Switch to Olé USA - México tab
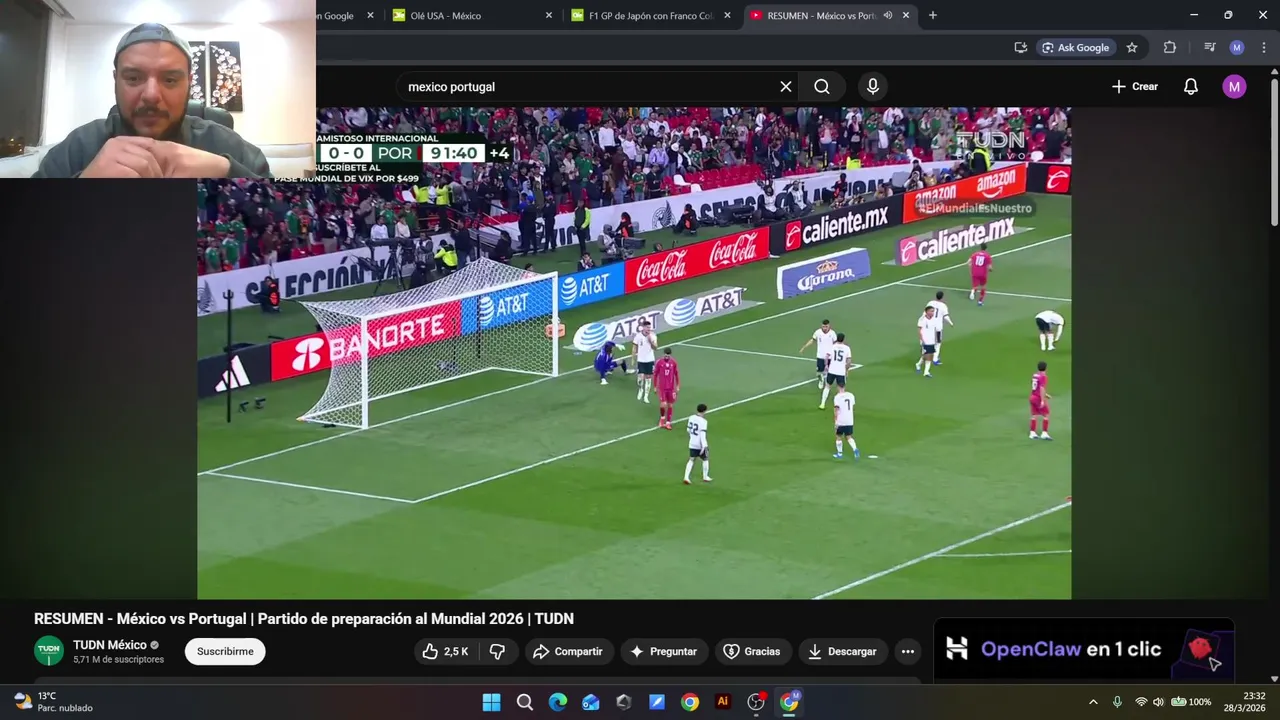 point(445,16)
